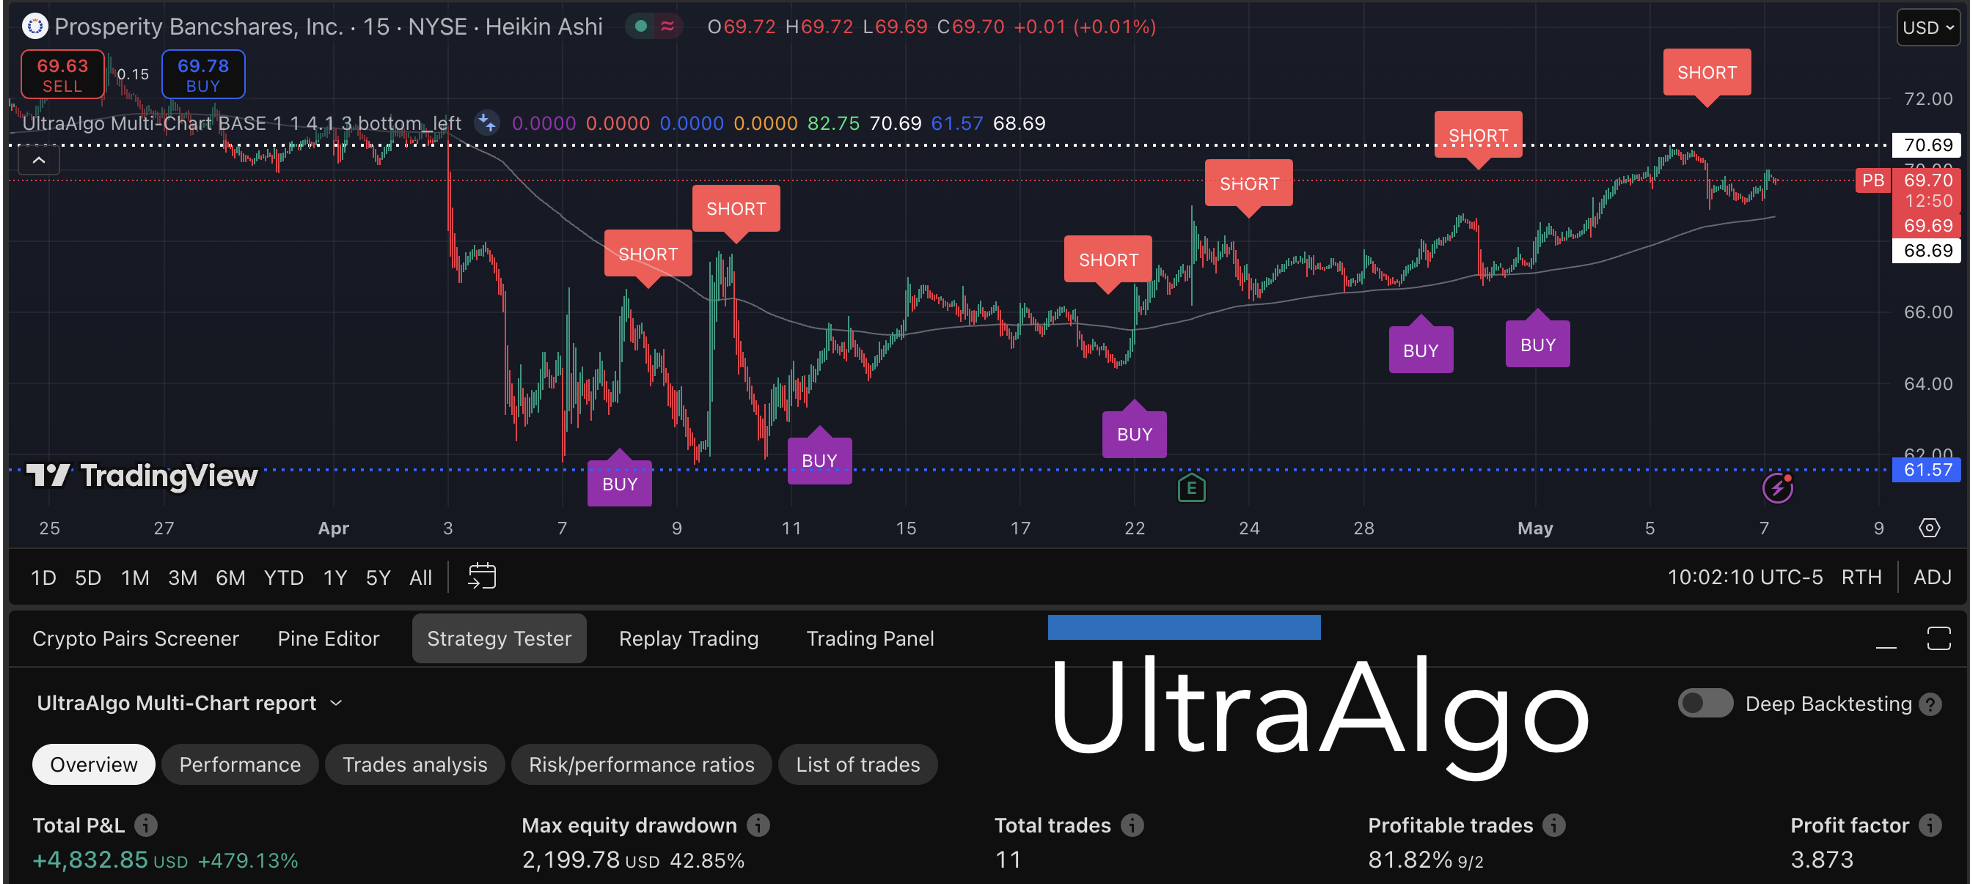Open the USD currency dropdown
Screen dimensions: 1972x884
1928,28
